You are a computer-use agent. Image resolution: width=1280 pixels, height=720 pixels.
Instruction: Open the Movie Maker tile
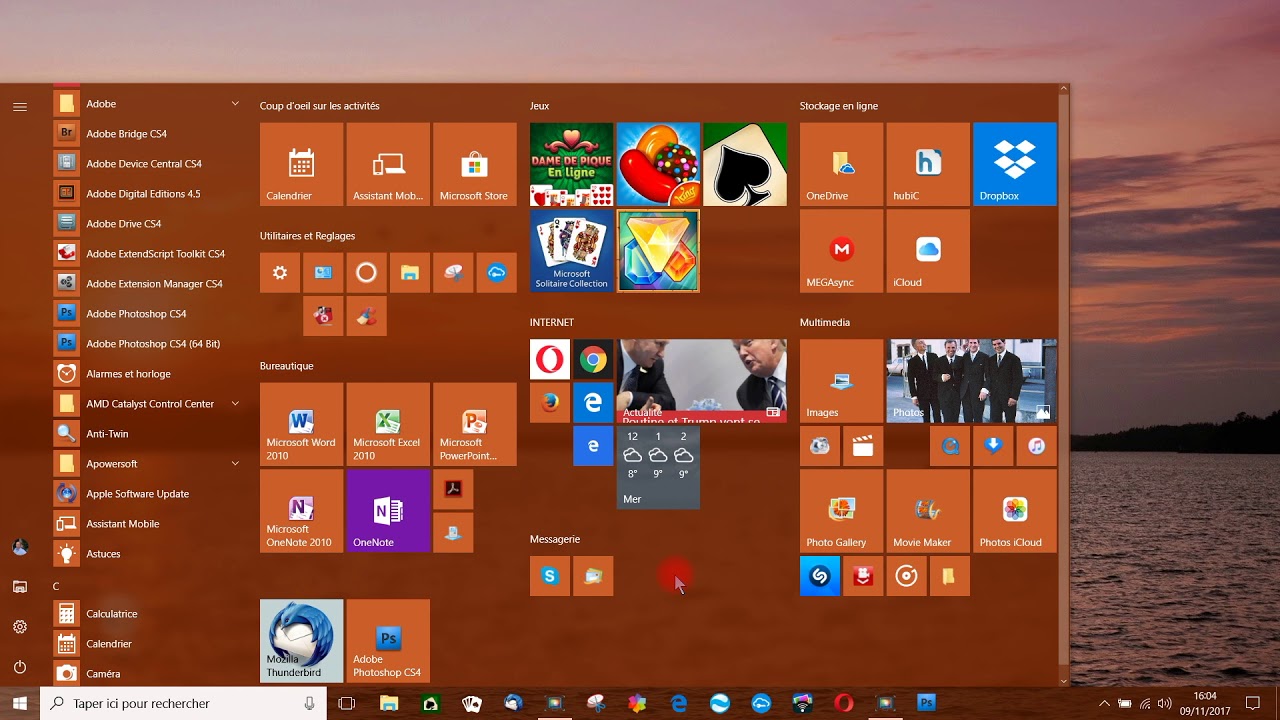pyautogui.click(x=928, y=511)
